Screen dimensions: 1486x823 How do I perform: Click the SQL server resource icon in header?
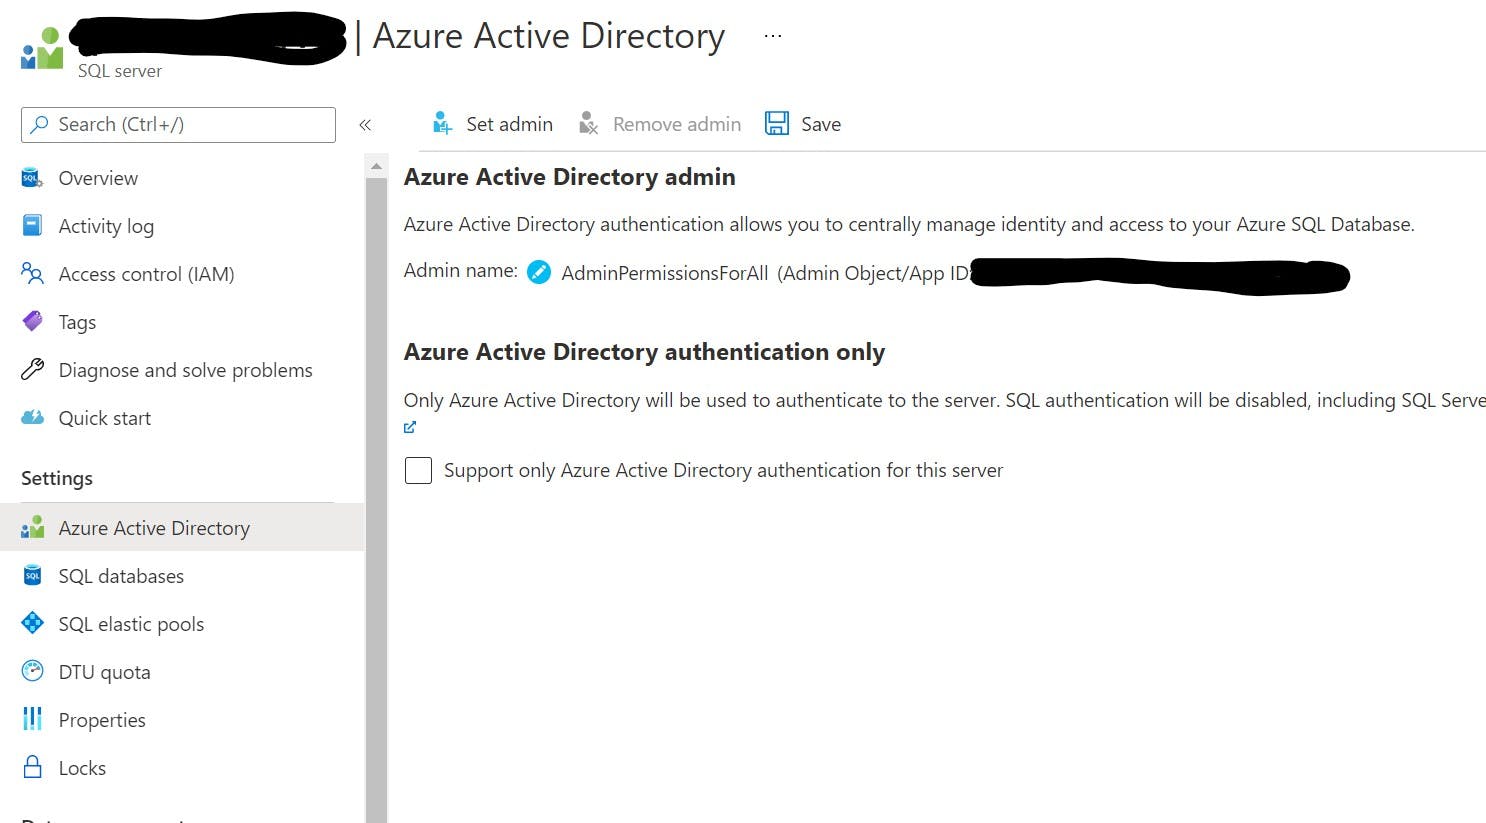click(x=42, y=48)
